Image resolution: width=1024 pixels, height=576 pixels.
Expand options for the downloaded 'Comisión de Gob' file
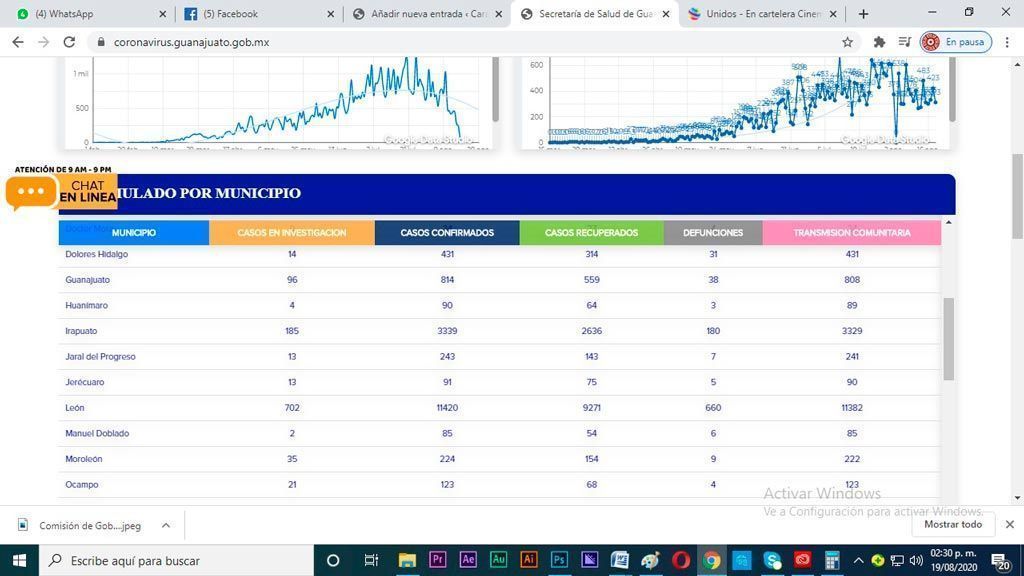tap(166, 525)
